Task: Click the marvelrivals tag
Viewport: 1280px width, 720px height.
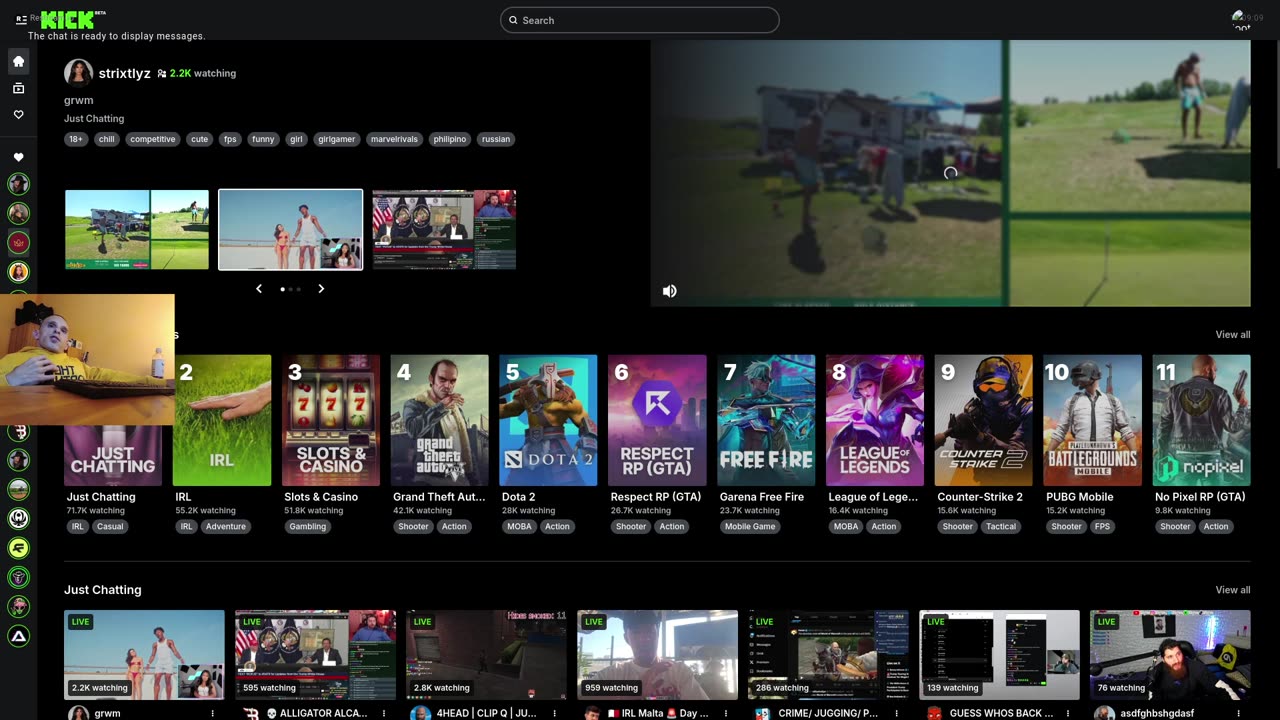Action: pyautogui.click(x=394, y=139)
